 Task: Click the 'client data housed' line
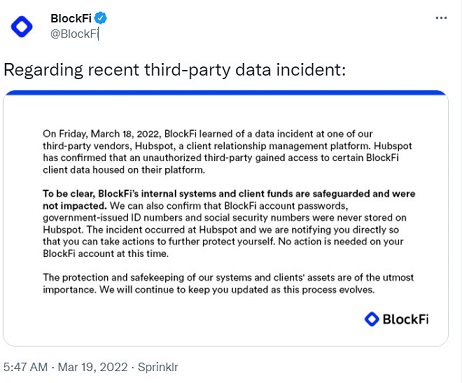pyautogui.click(x=124, y=170)
